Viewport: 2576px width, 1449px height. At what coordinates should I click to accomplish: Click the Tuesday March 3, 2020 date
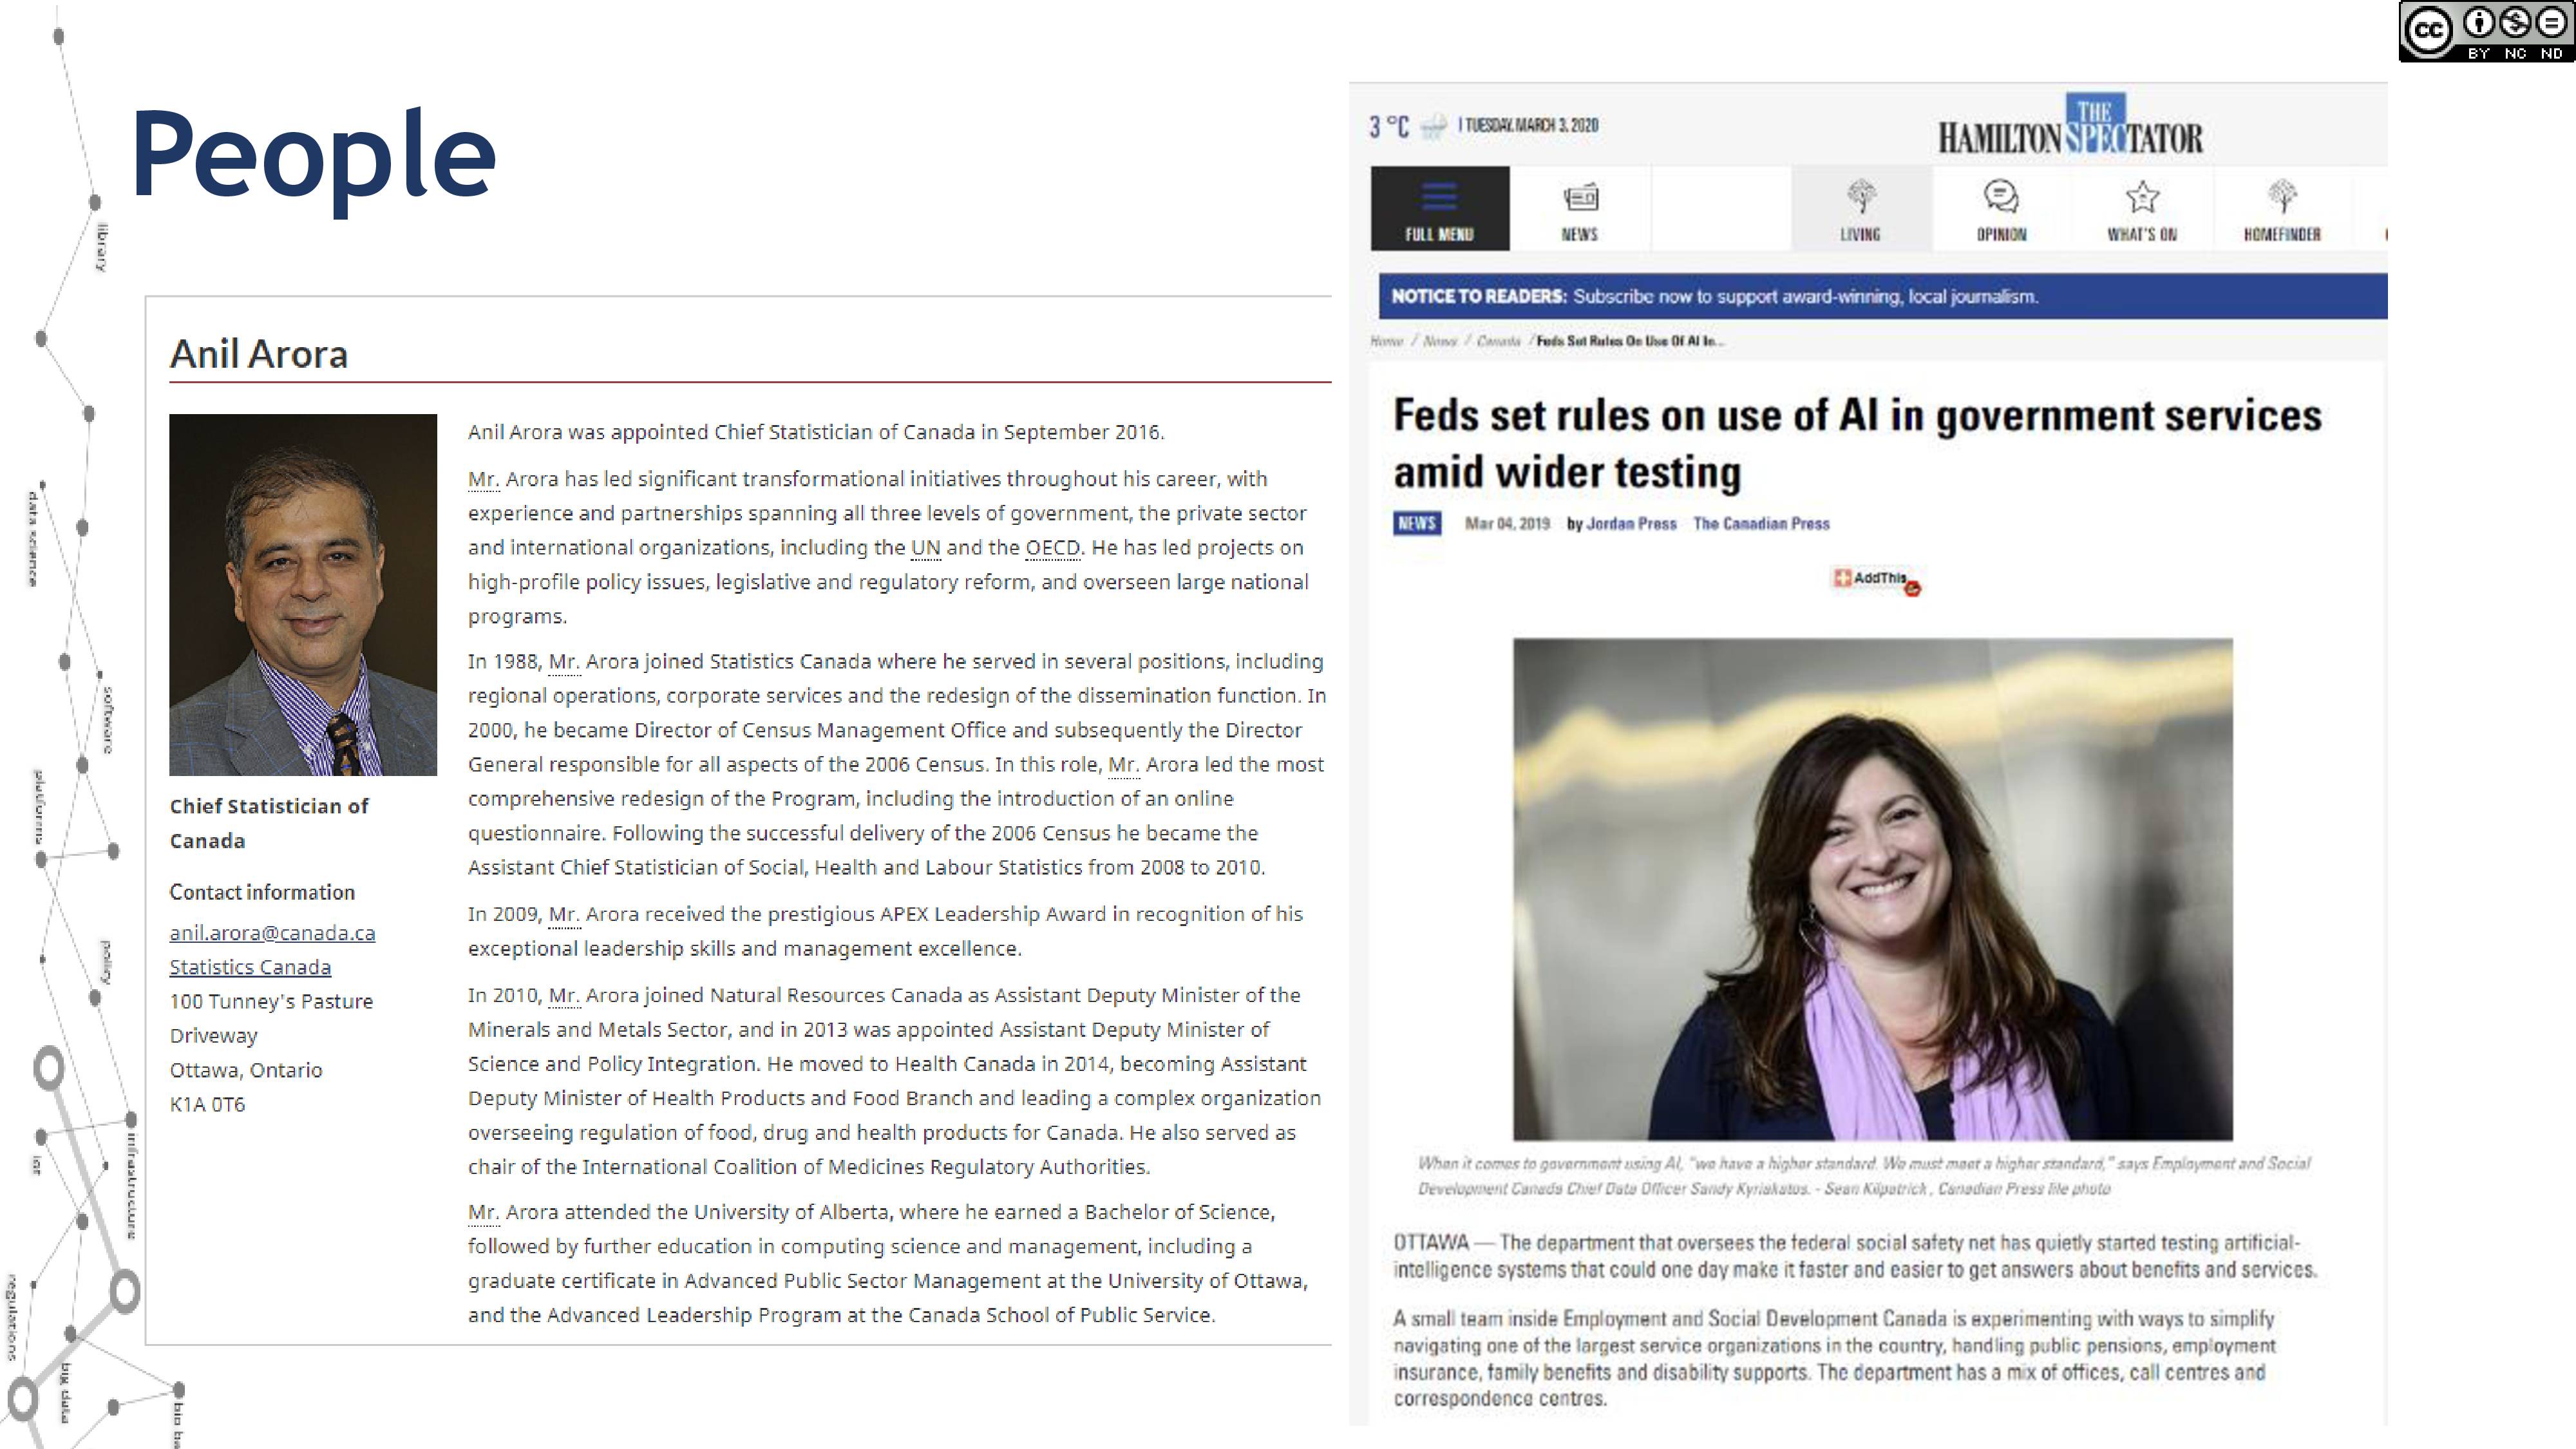[x=1532, y=125]
